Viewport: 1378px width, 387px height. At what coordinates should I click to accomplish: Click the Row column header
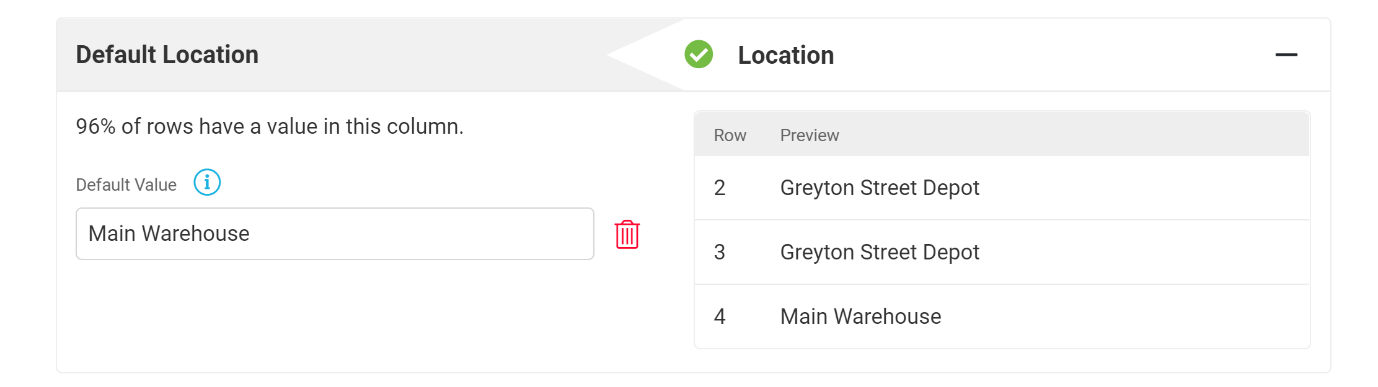[x=730, y=135]
